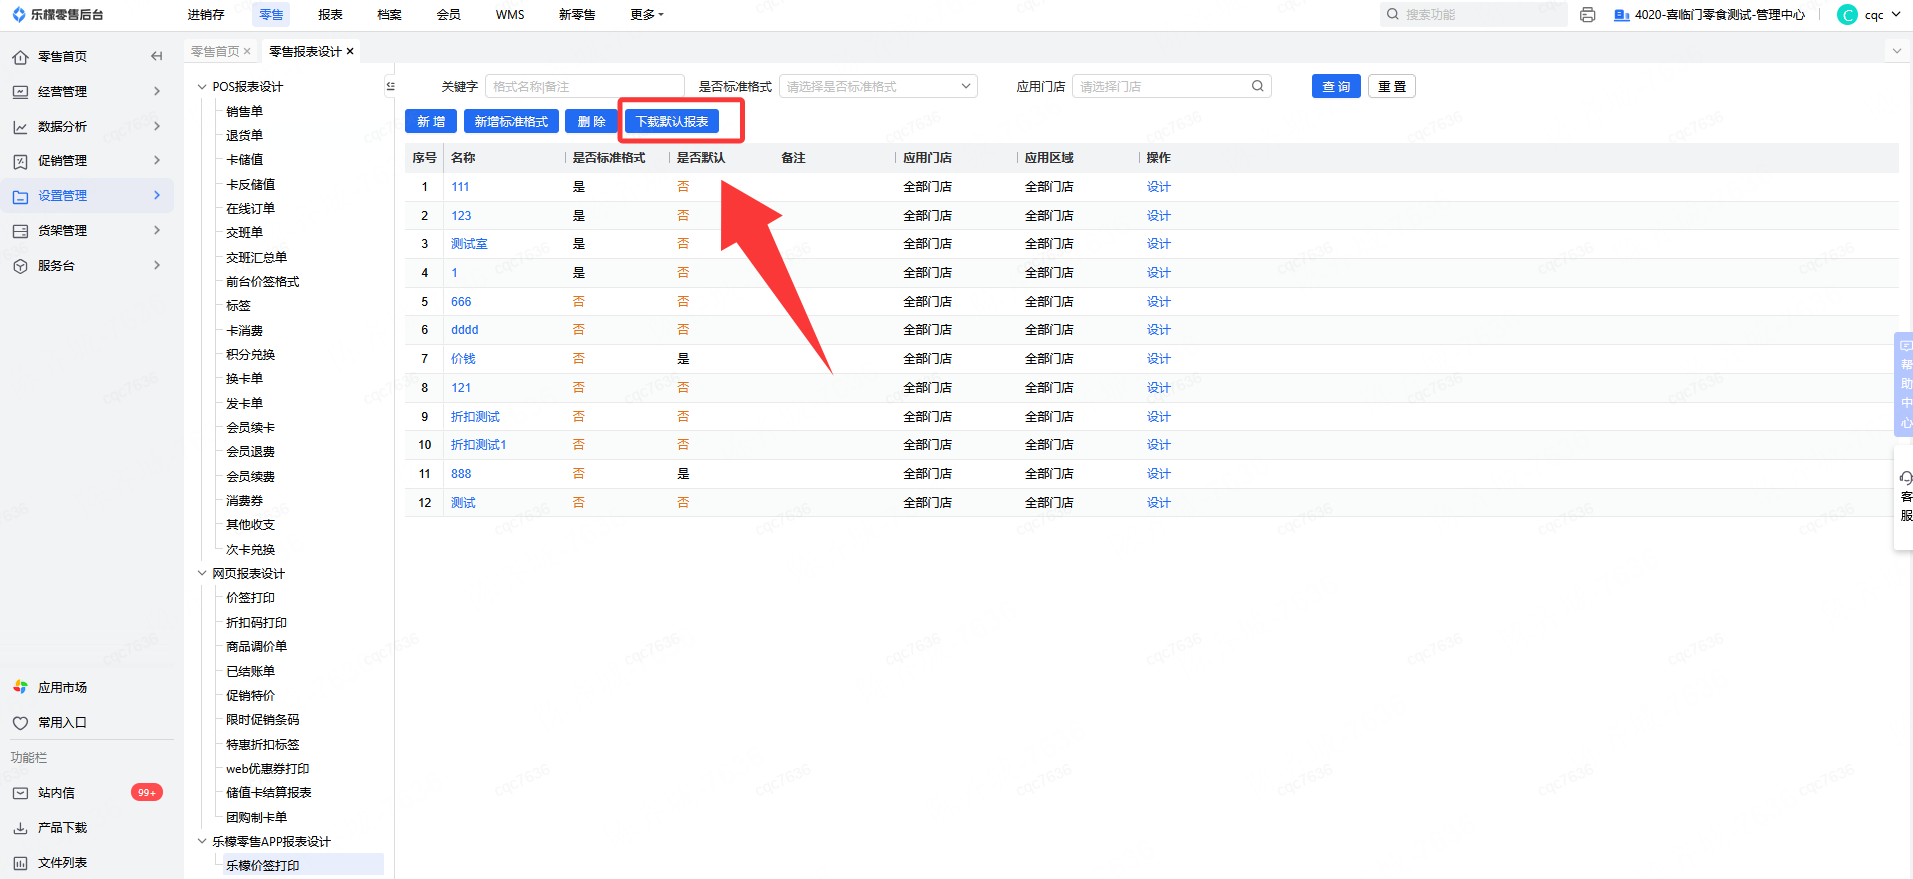The image size is (1913, 879).
Task: Open the 客服 customer service widget
Action: point(1905,496)
